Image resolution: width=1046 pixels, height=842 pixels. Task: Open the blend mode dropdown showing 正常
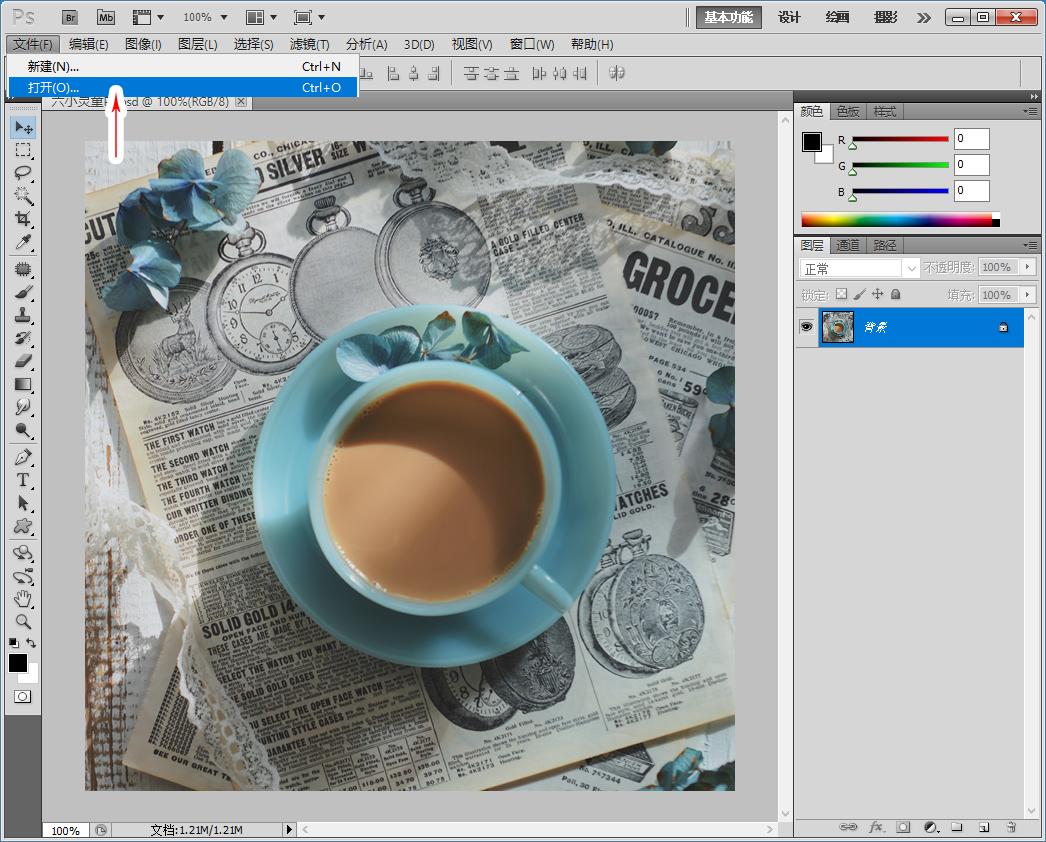[x=859, y=268]
